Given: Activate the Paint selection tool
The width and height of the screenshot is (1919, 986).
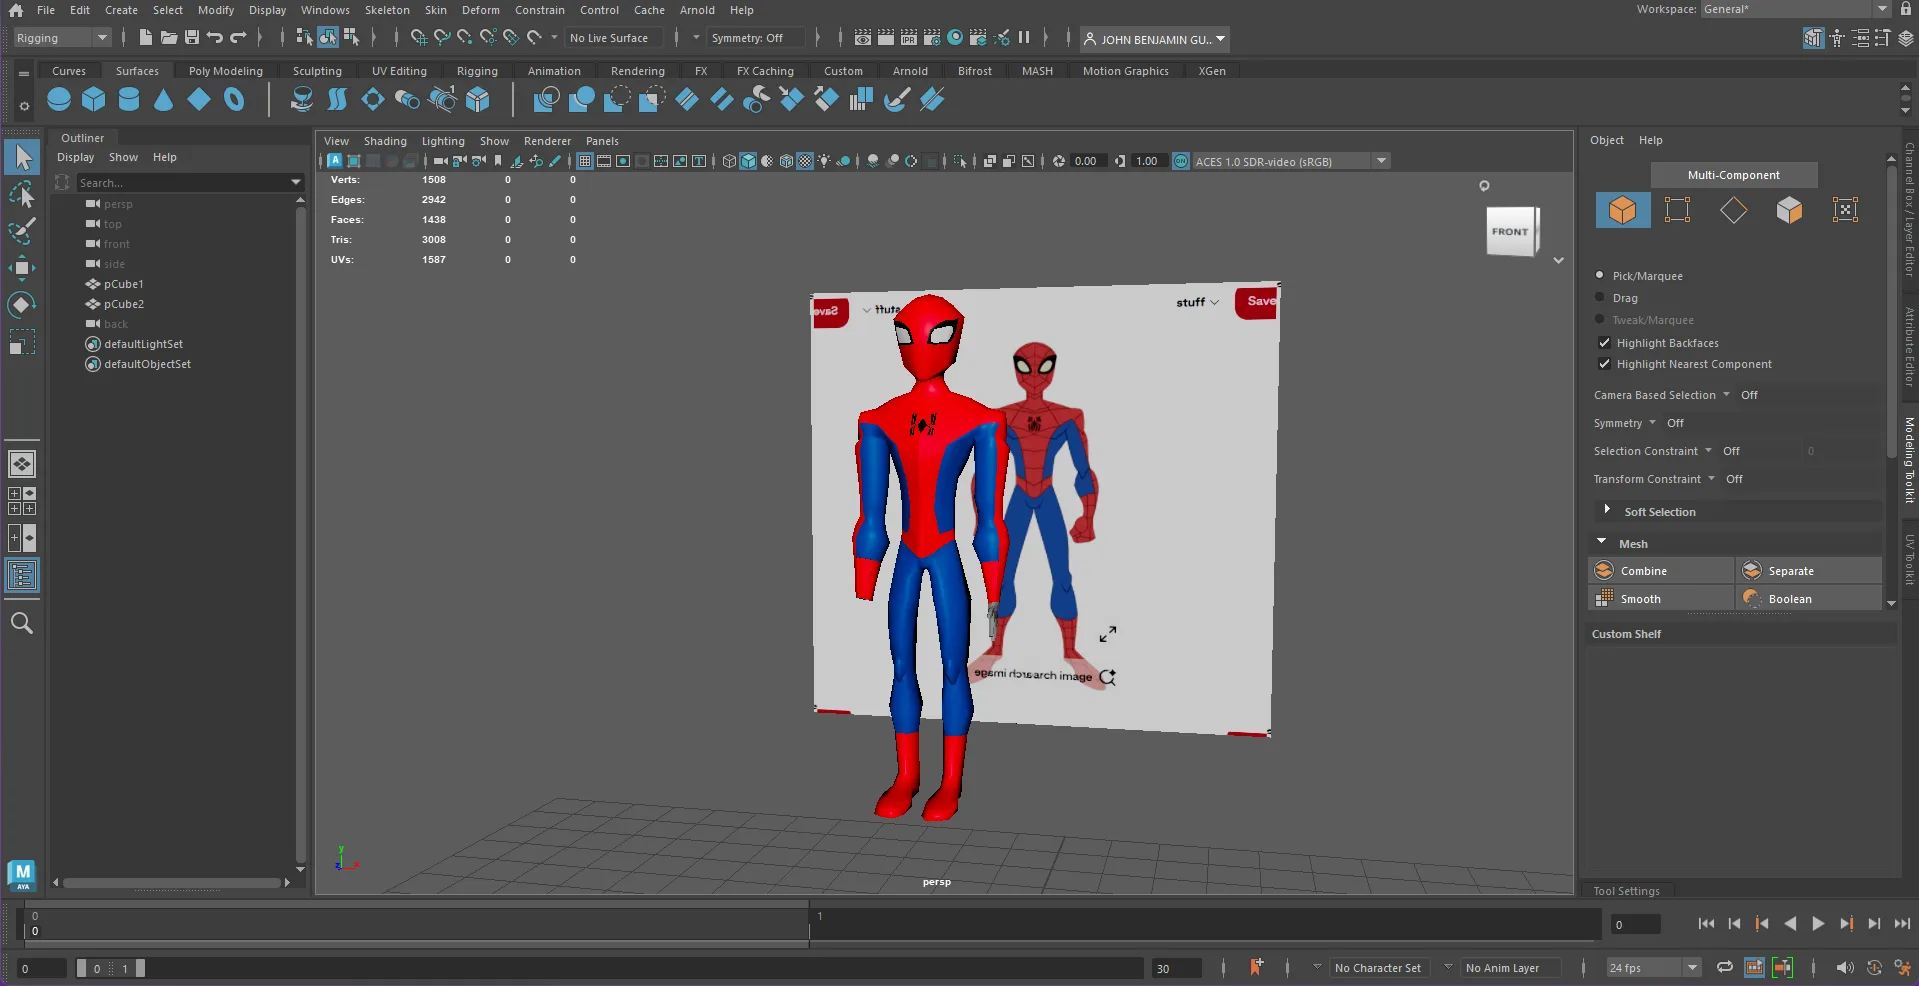Looking at the screenshot, I should coord(22,231).
